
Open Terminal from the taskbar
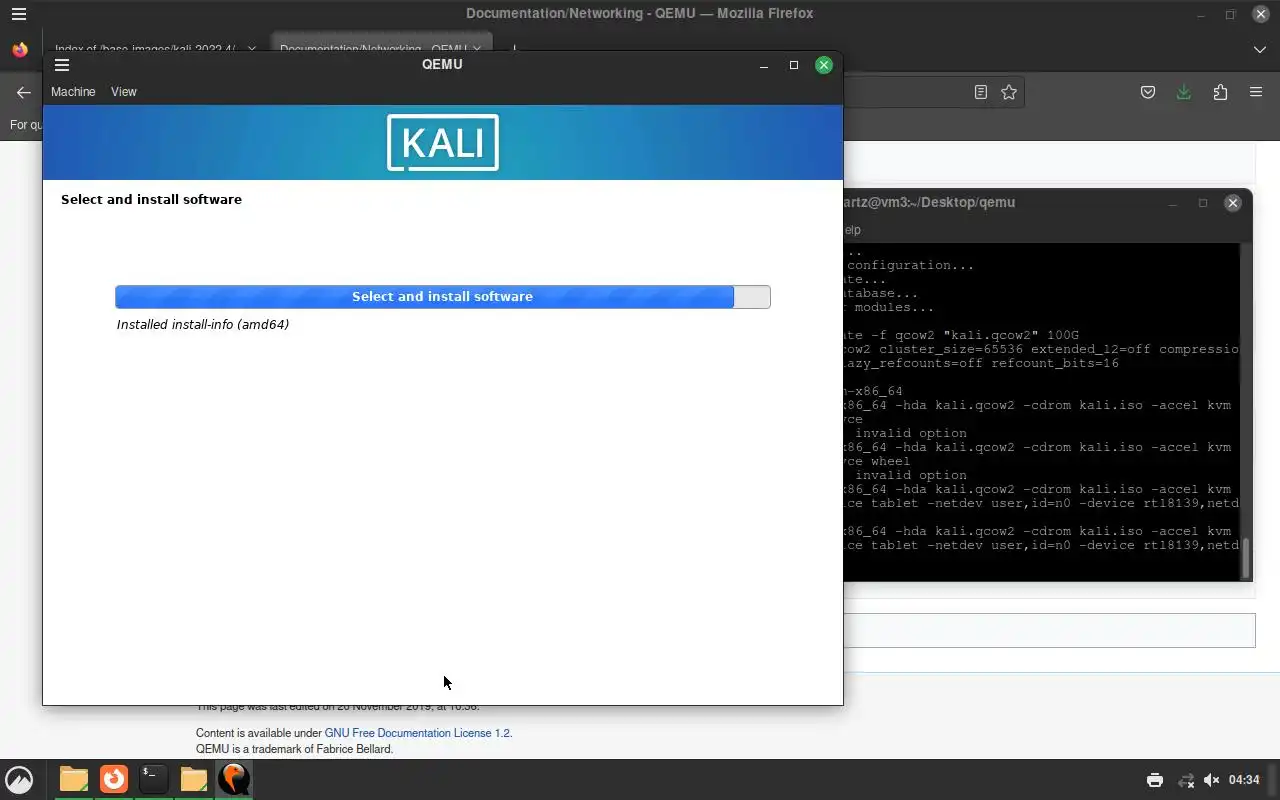click(x=153, y=779)
